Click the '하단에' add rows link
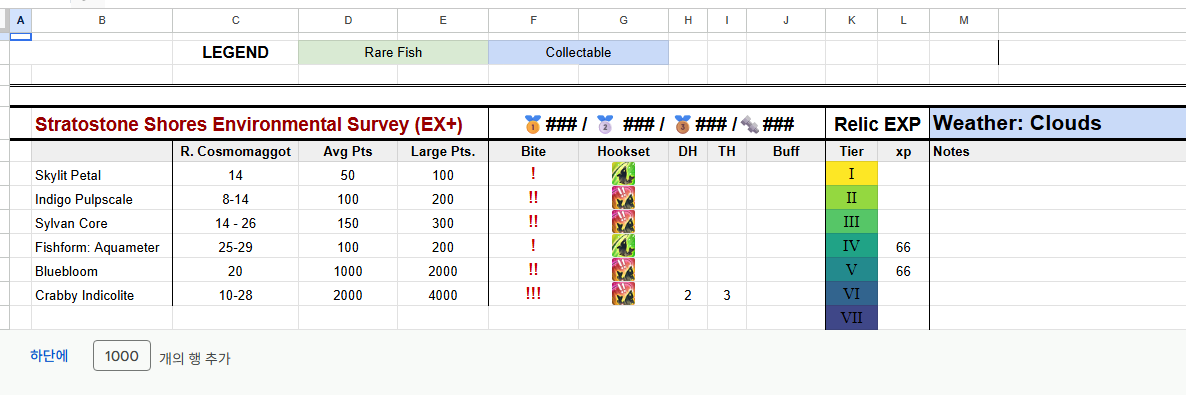 pos(49,356)
